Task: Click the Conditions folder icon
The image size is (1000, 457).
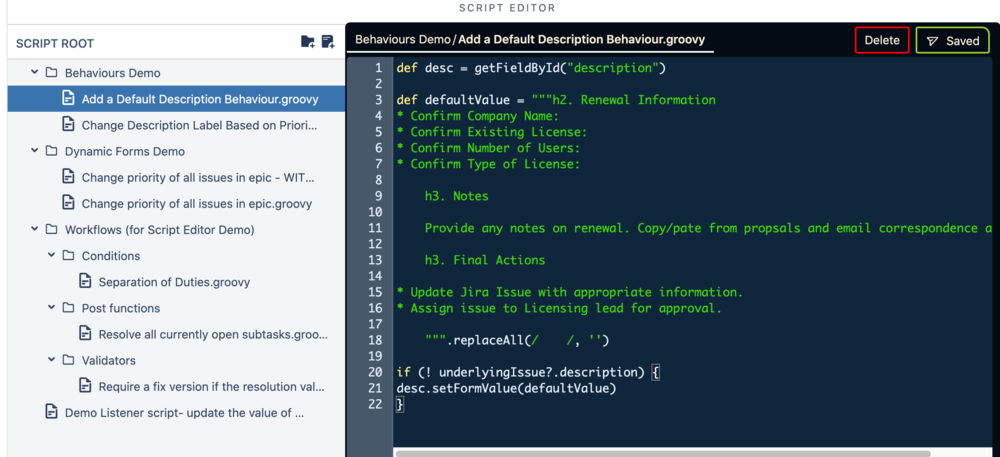Action: tap(68, 256)
